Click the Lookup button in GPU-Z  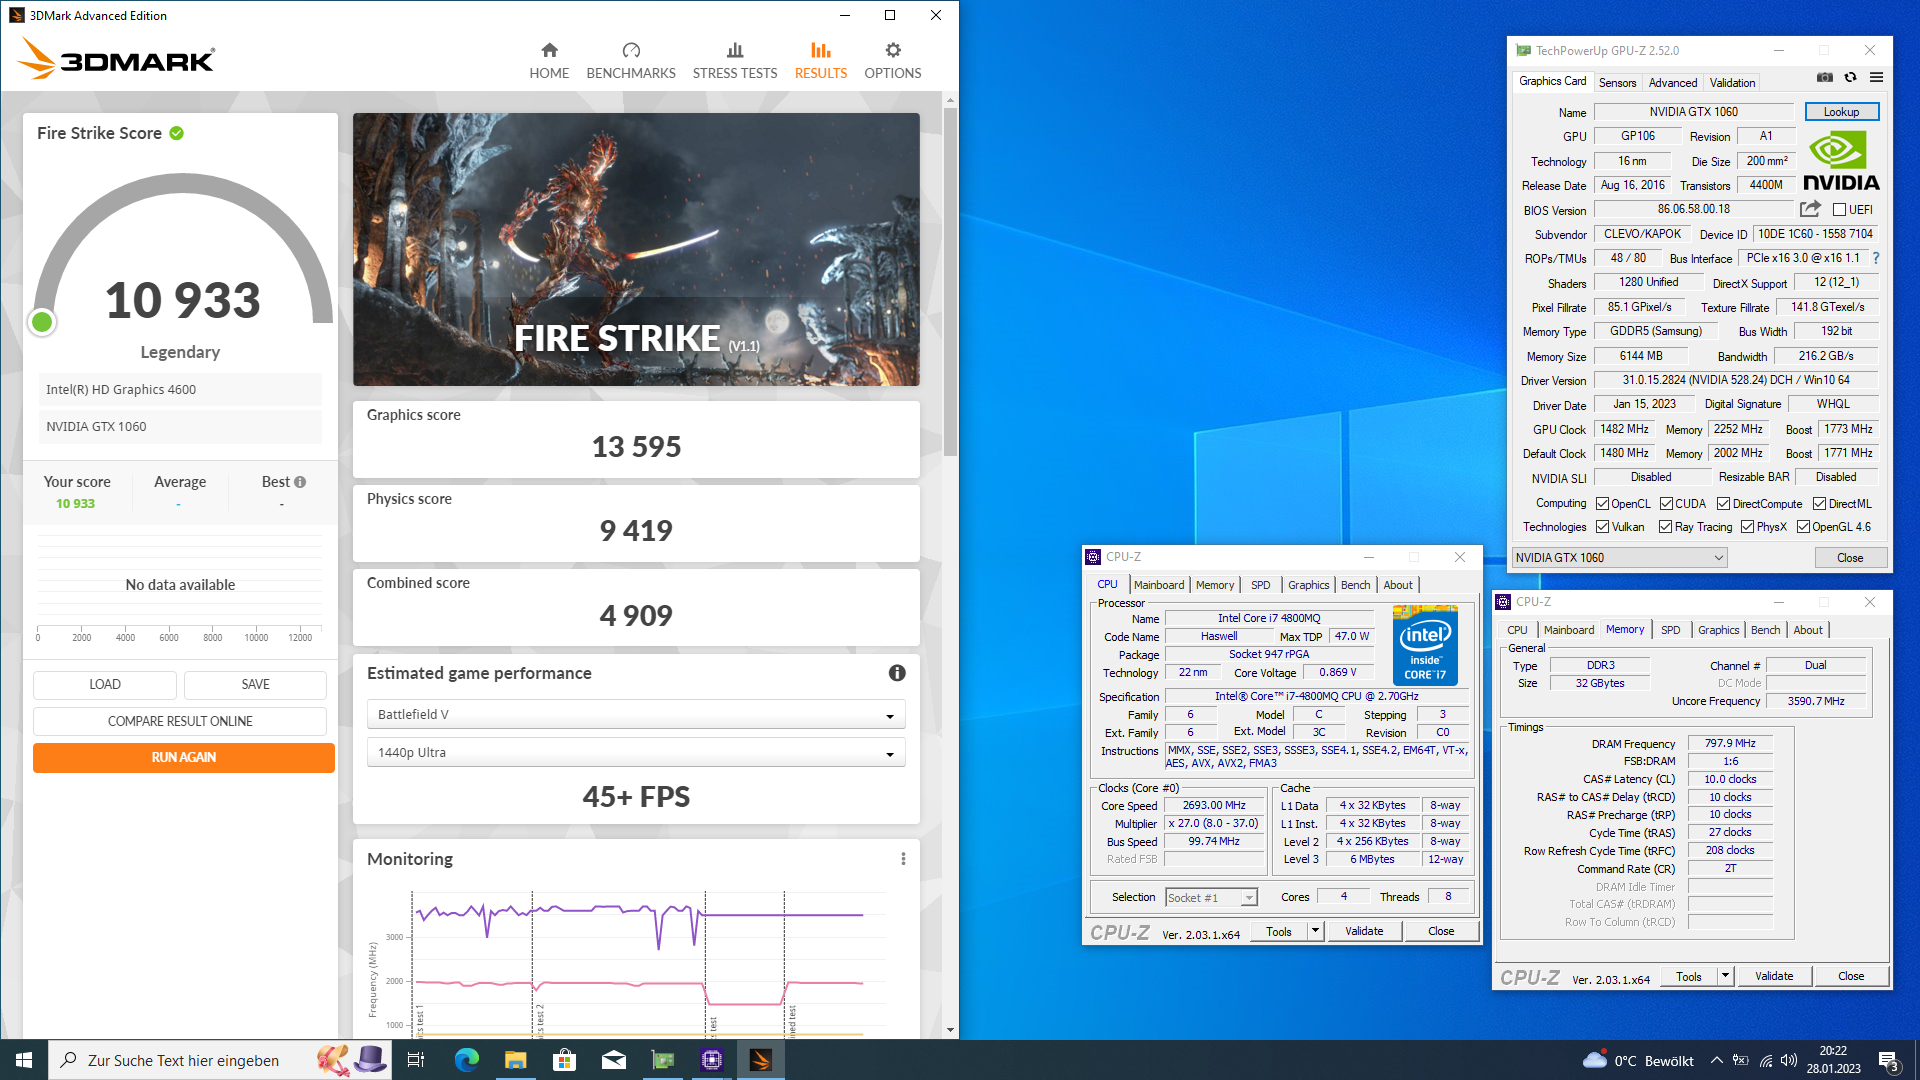1841,112
